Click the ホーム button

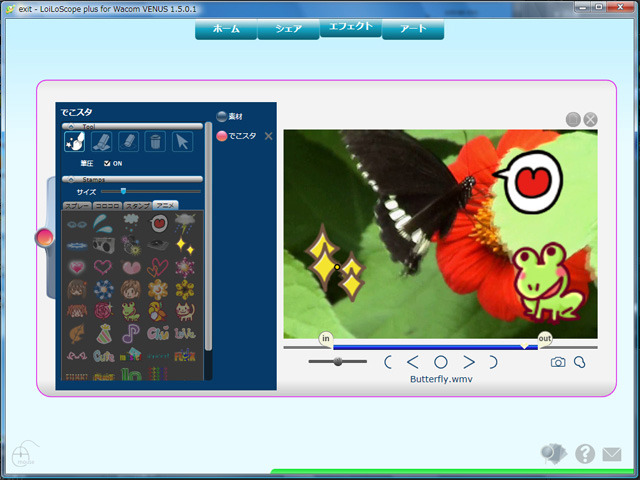point(226,29)
